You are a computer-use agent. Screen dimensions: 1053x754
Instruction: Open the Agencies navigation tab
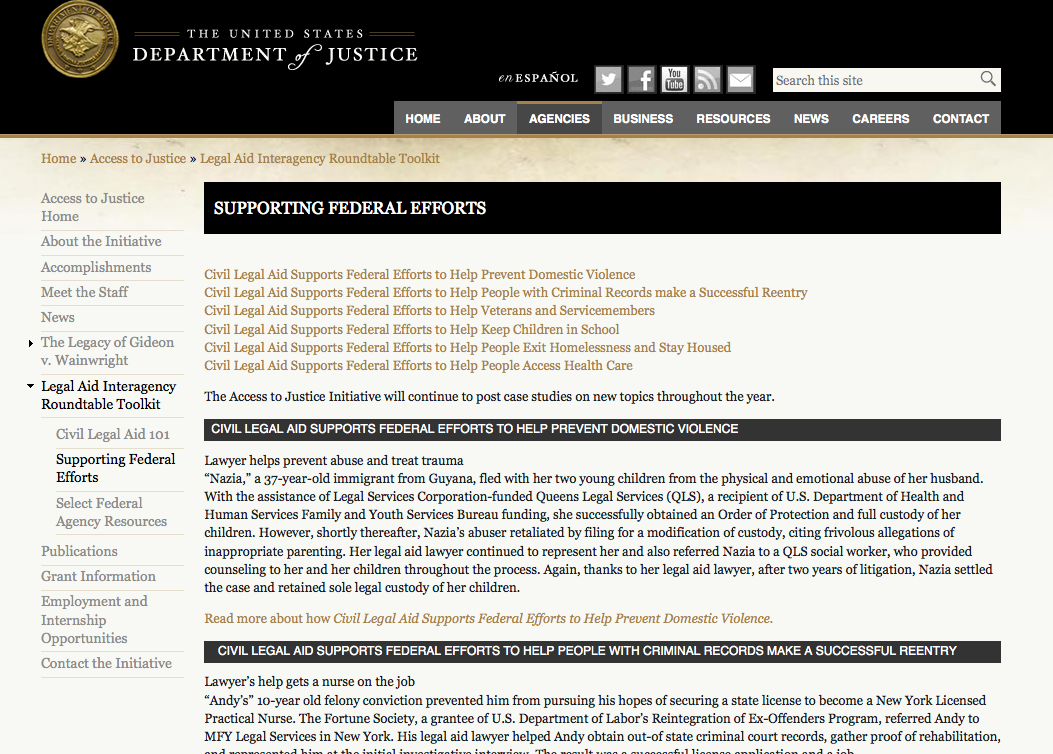(559, 118)
